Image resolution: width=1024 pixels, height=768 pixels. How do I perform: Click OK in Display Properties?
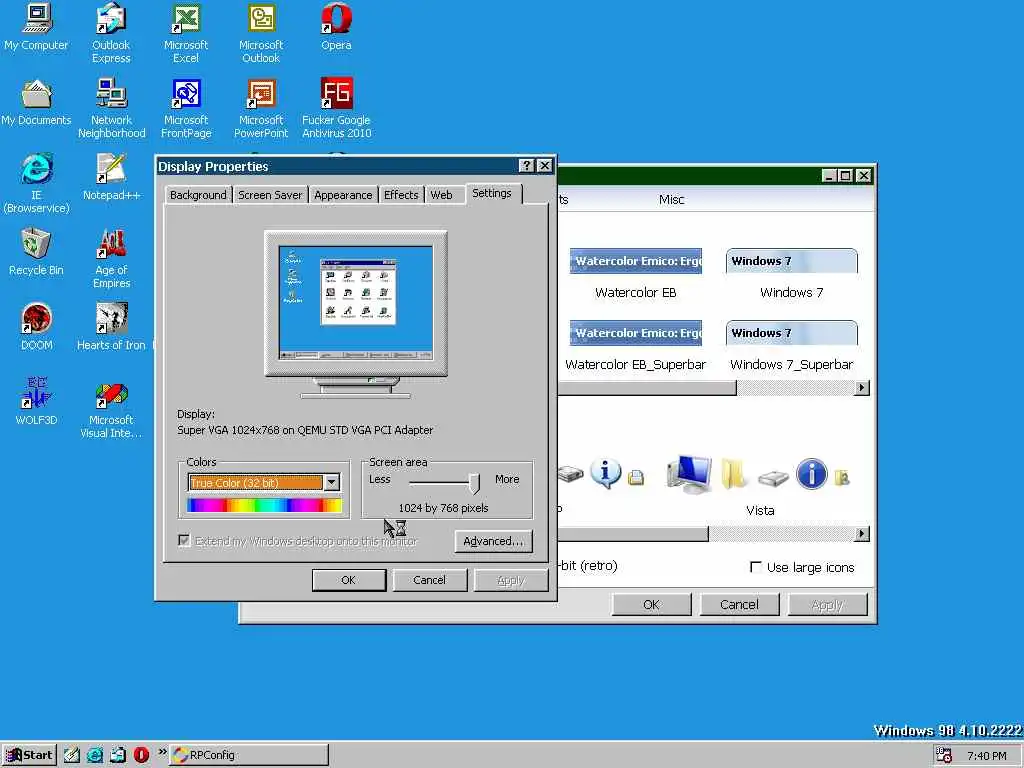coord(349,580)
